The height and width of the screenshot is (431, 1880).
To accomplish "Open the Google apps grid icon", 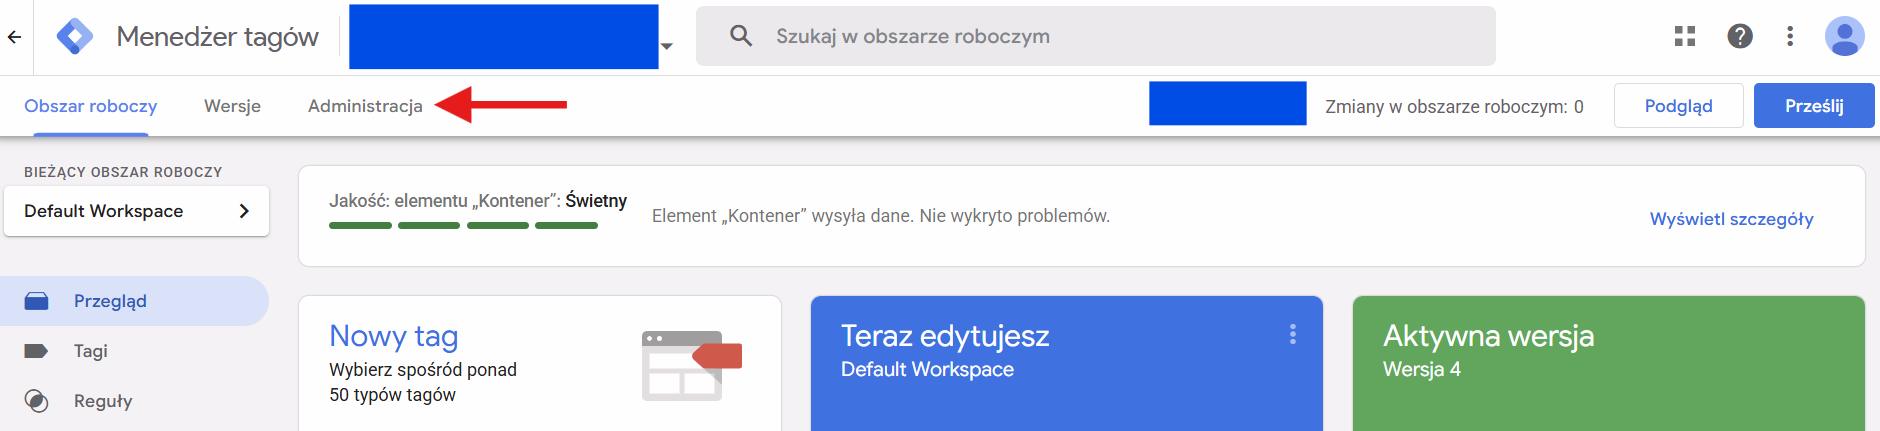I will point(1685,36).
